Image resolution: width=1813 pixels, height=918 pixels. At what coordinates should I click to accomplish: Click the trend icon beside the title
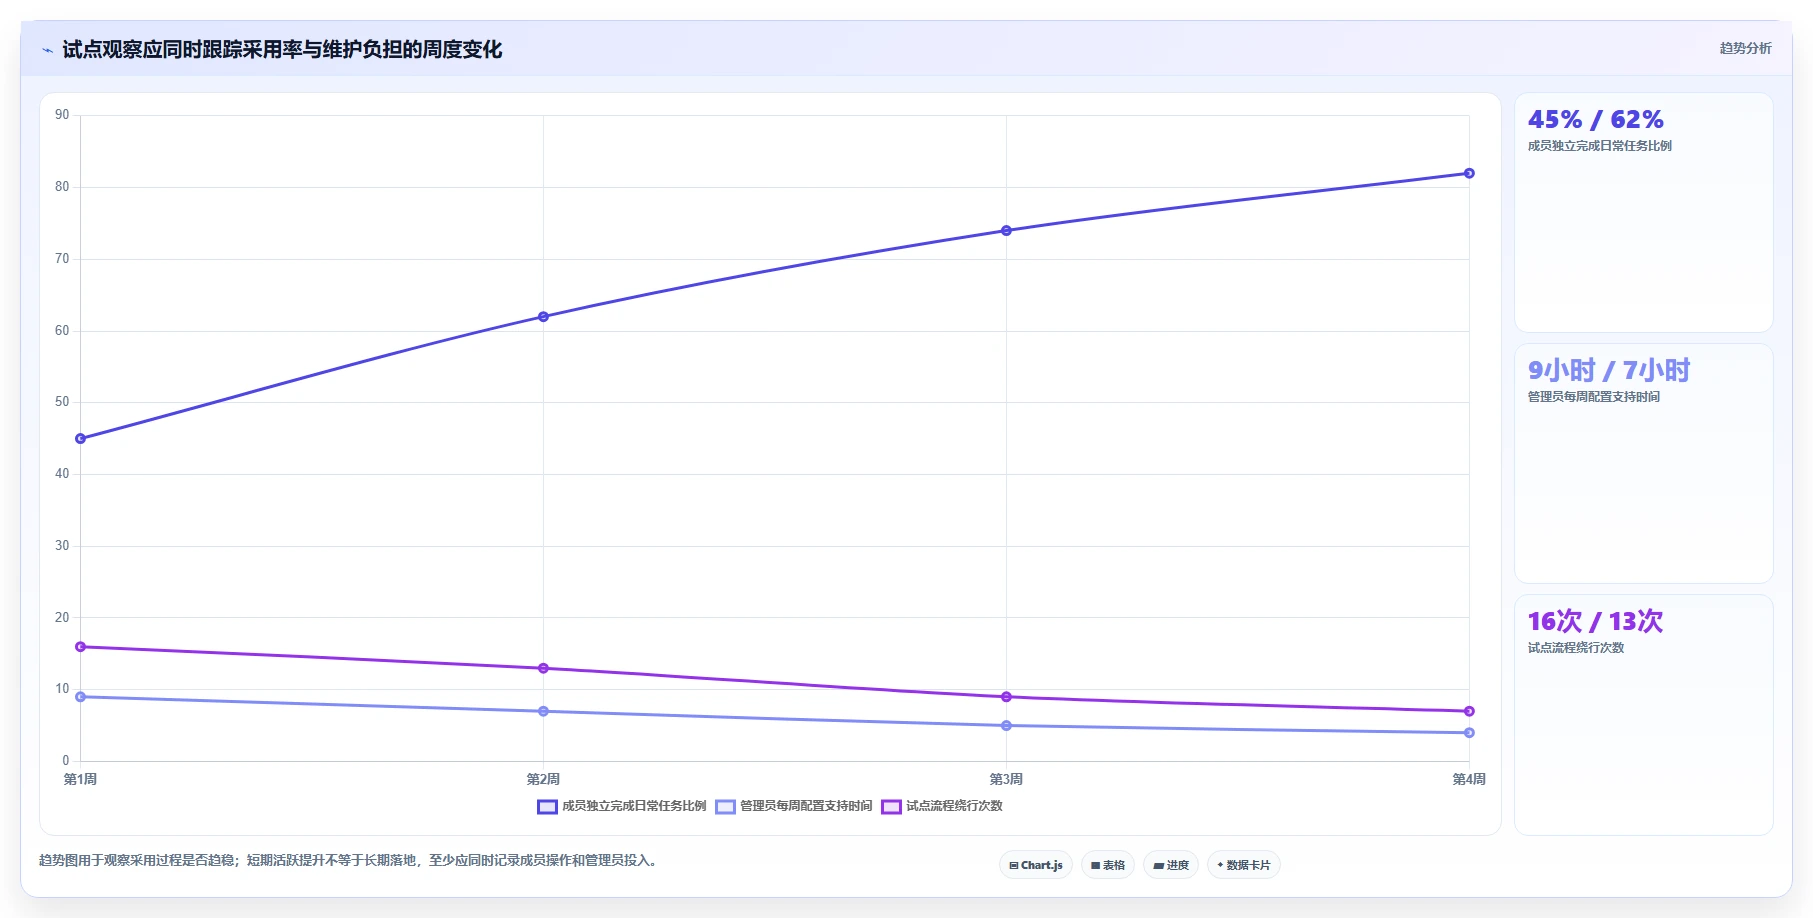tap(47, 50)
